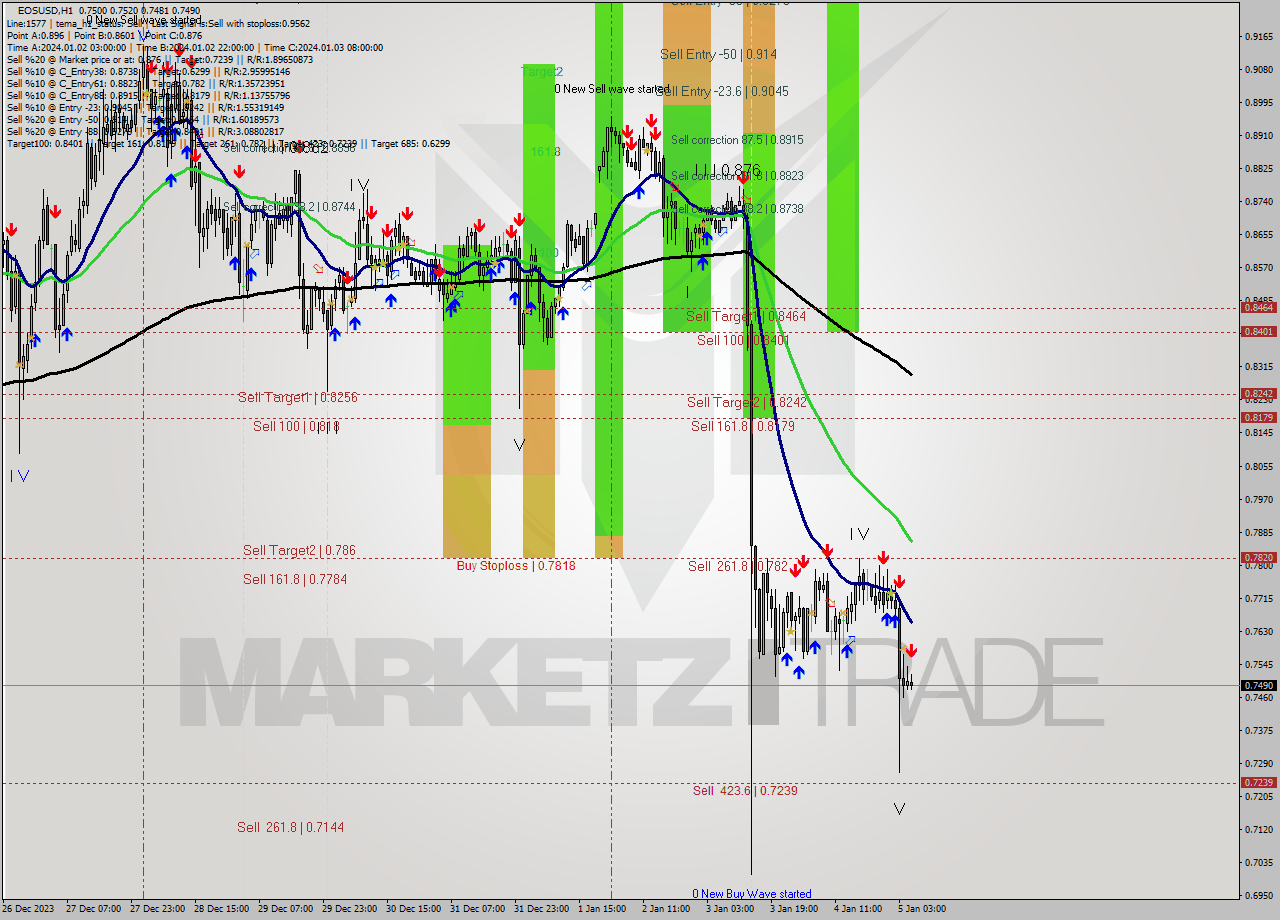Select the '5 Jan 03:00' time axis label
The width and height of the screenshot is (1280, 920).
923,909
